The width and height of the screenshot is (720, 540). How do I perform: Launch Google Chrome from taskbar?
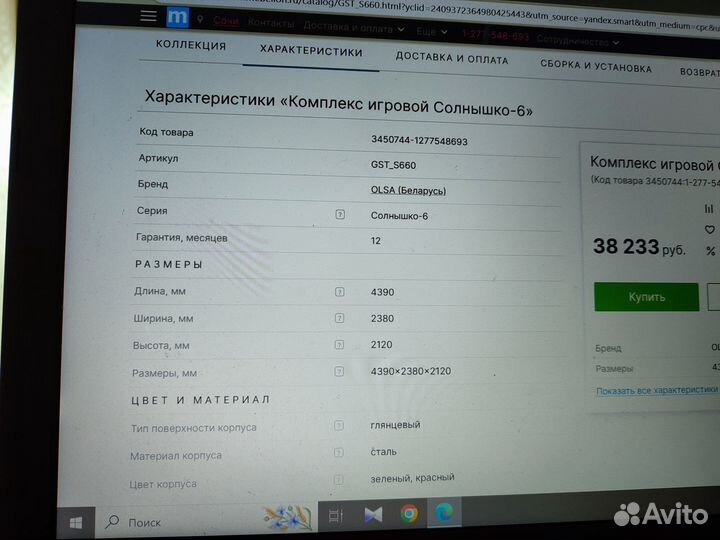409,513
